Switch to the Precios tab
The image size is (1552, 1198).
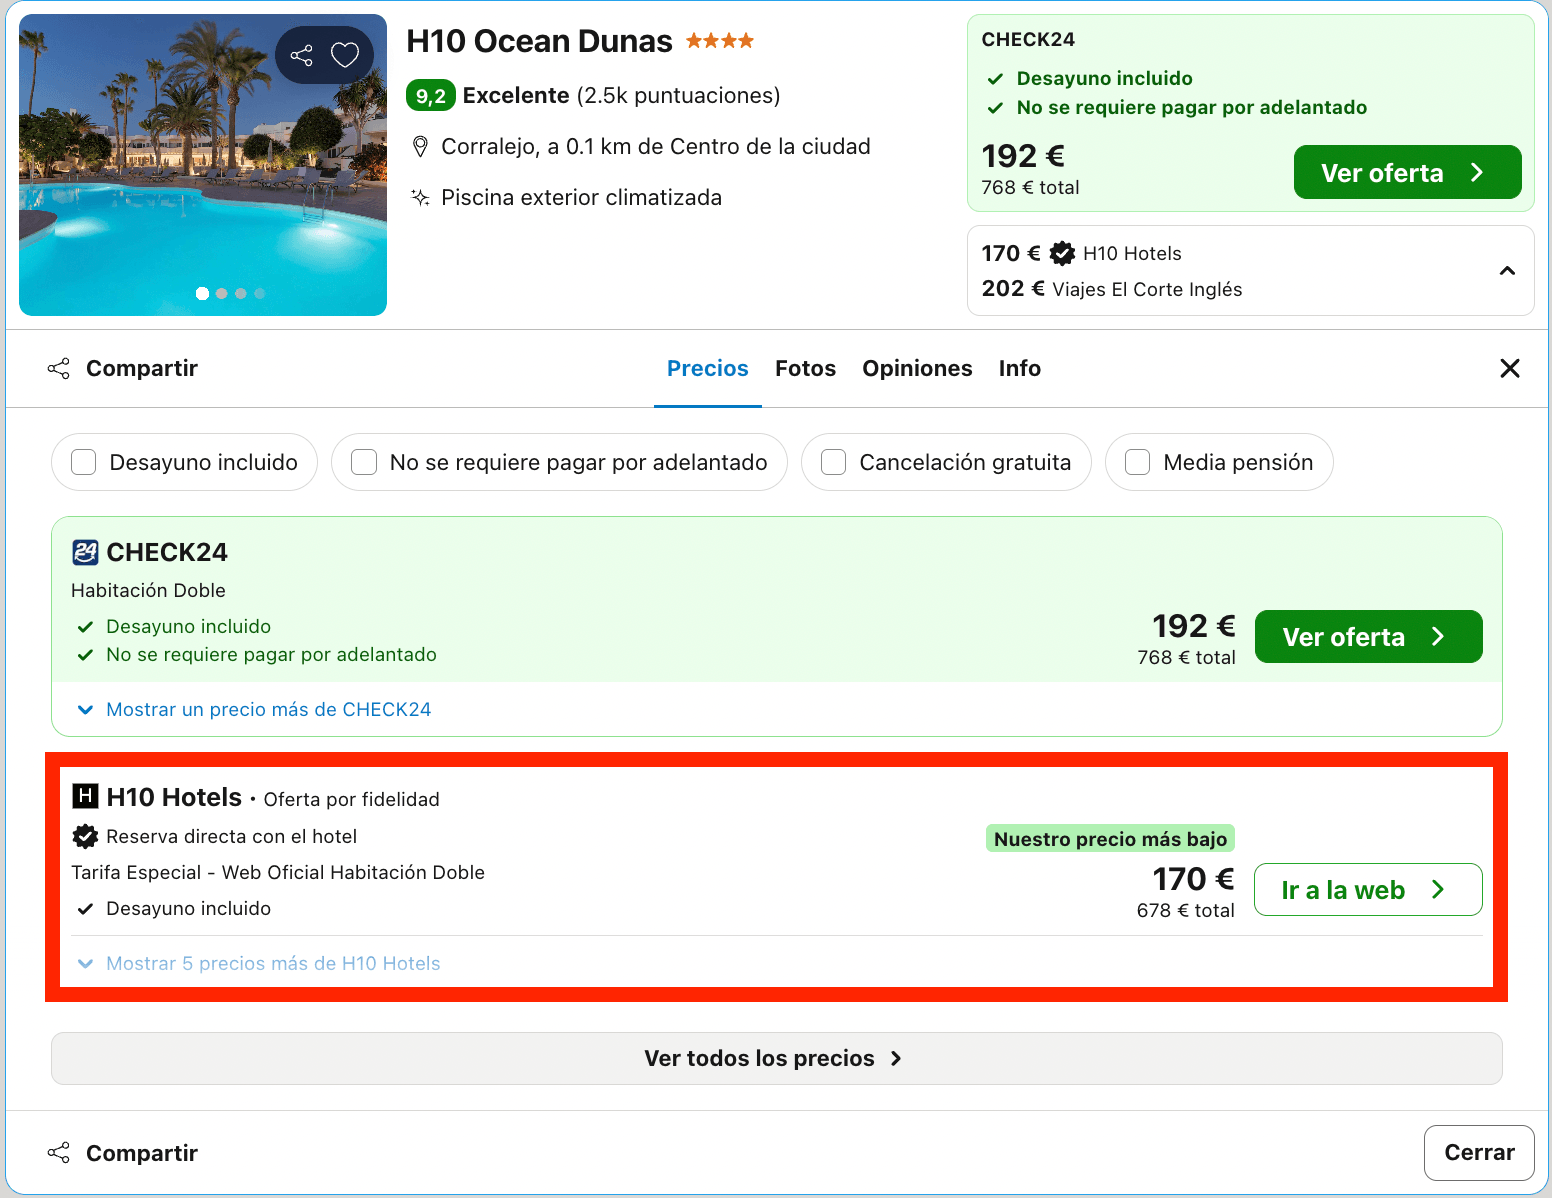pyautogui.click(x=708, y=368)
